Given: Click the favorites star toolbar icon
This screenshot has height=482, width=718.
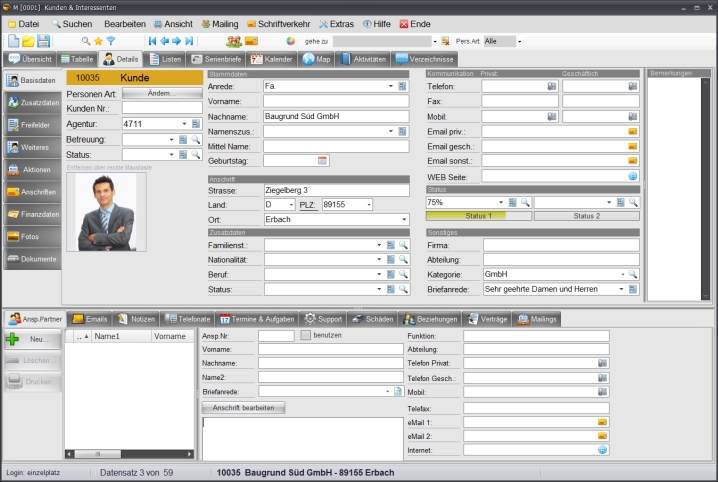Looking at the screenshot, I should [x=98, y=41].
